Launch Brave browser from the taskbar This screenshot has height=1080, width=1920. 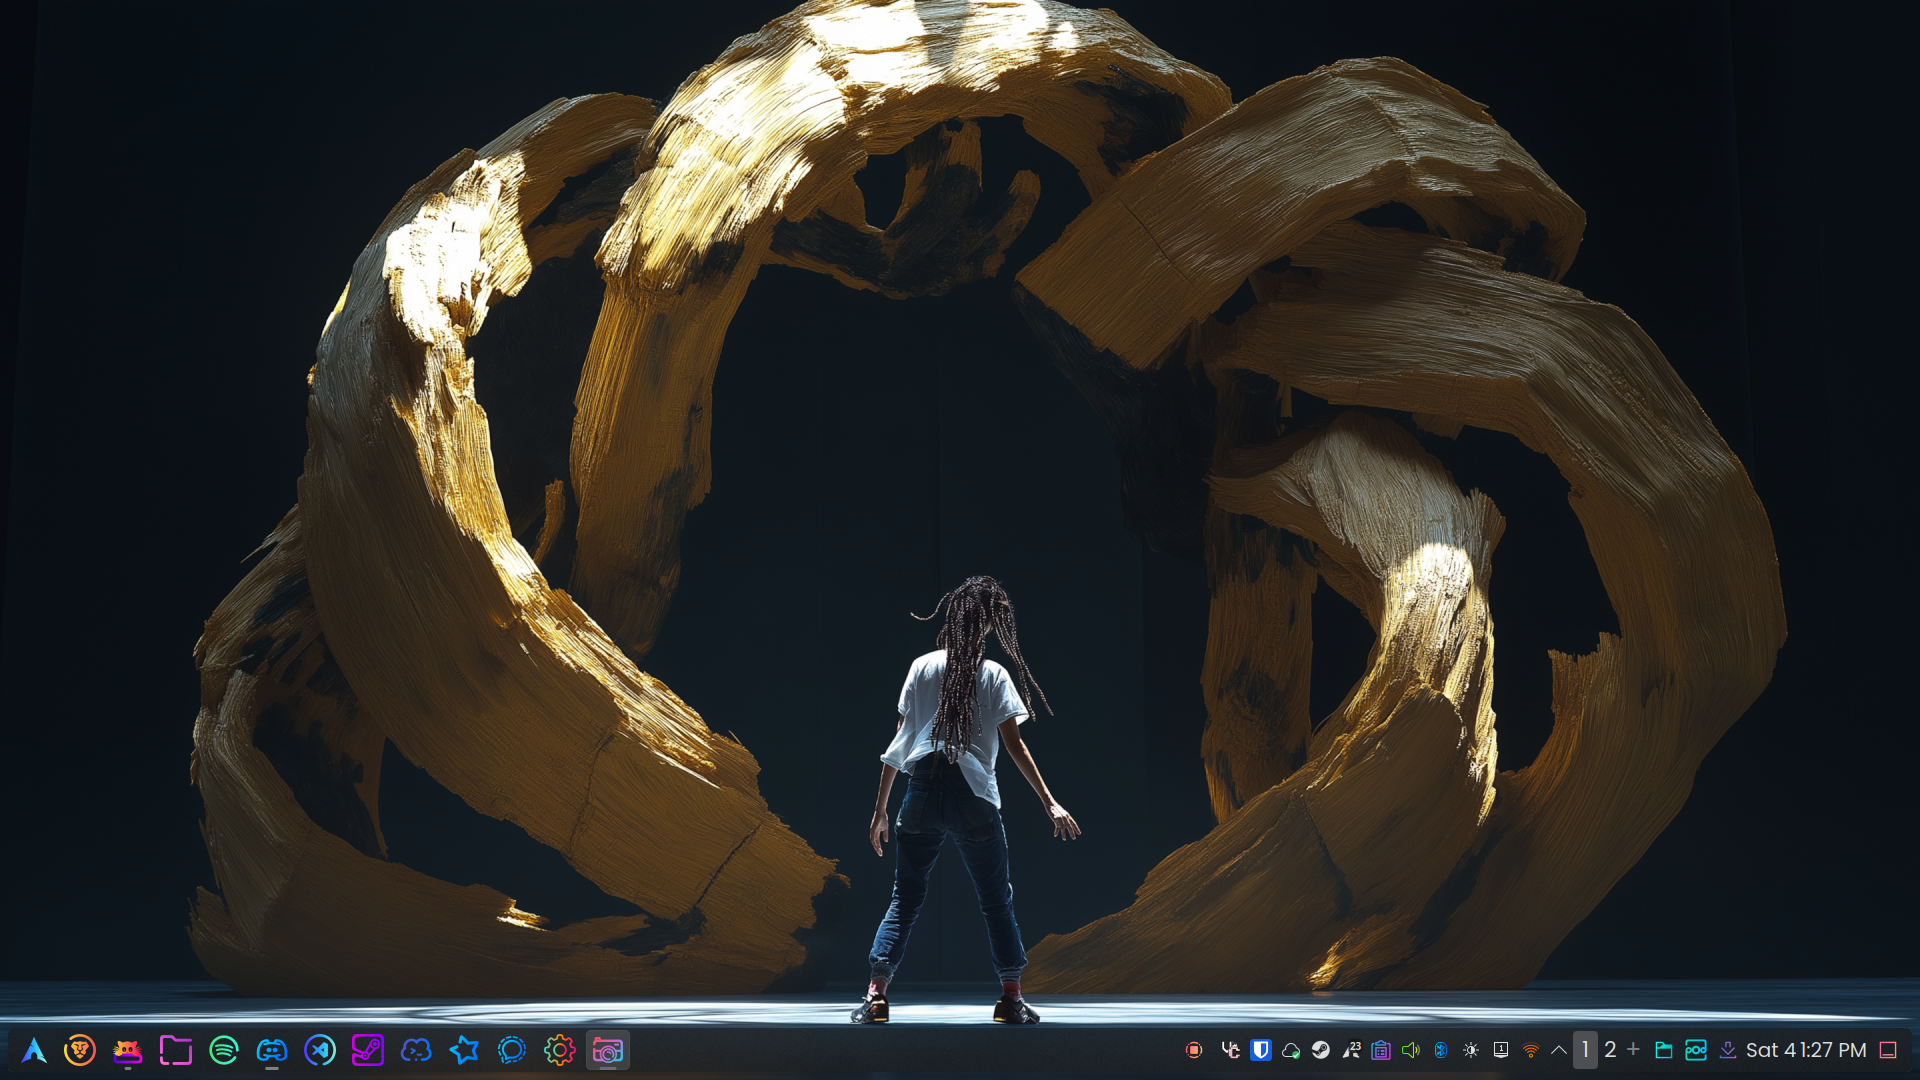click(x=80, y=1050)
